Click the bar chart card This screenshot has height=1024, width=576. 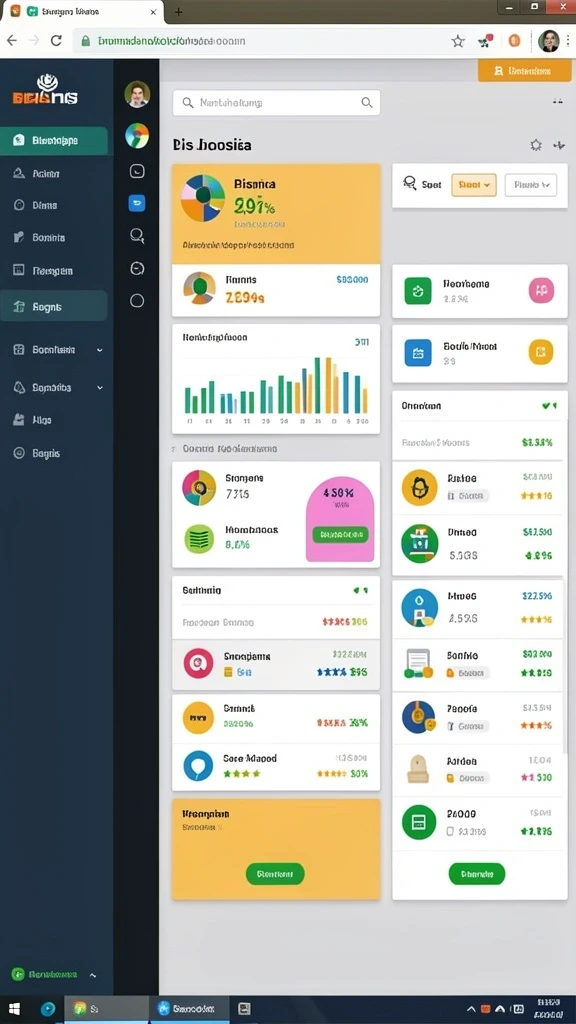point(276,379)
